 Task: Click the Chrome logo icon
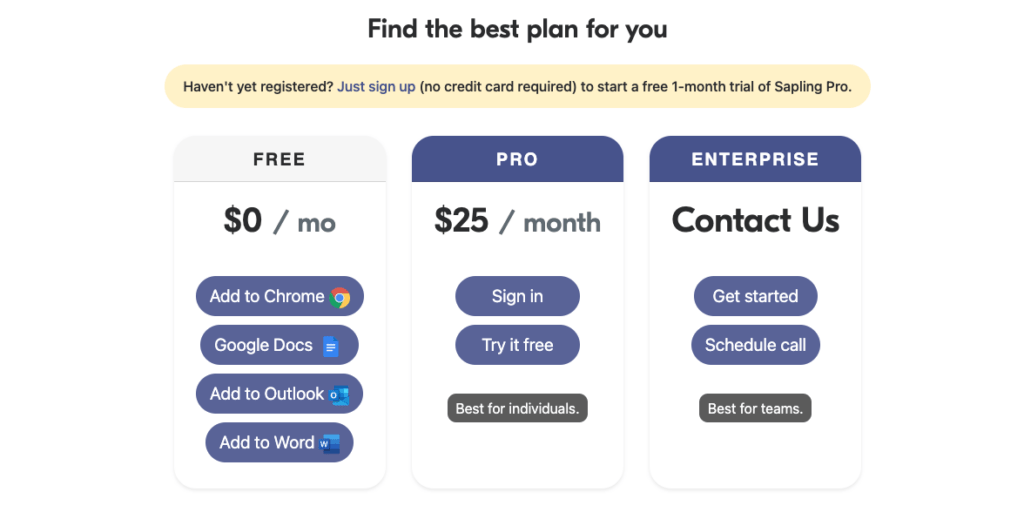tap(340, 297)
